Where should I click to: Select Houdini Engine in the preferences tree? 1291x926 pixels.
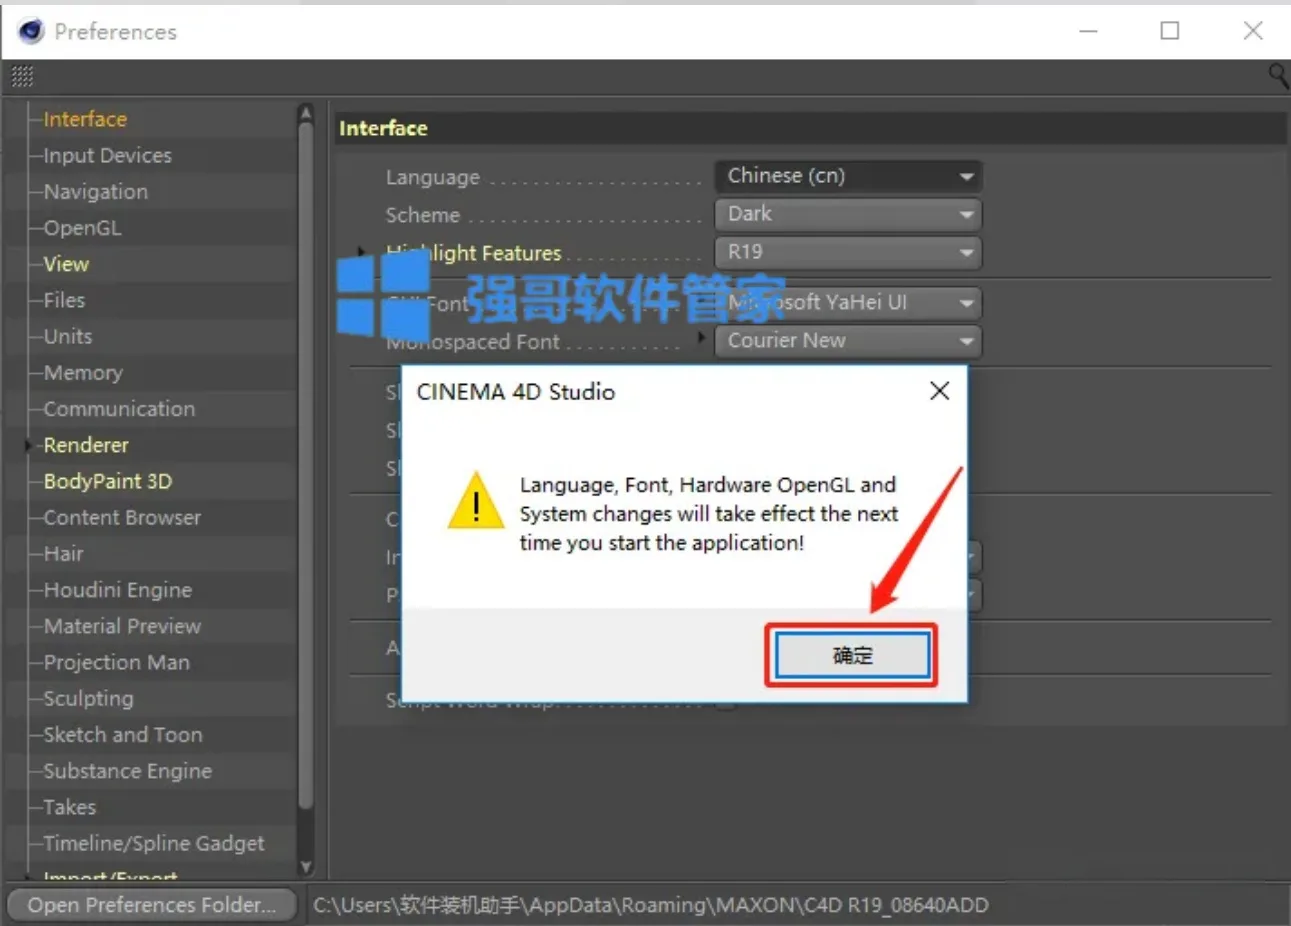(x=117, y=590)
